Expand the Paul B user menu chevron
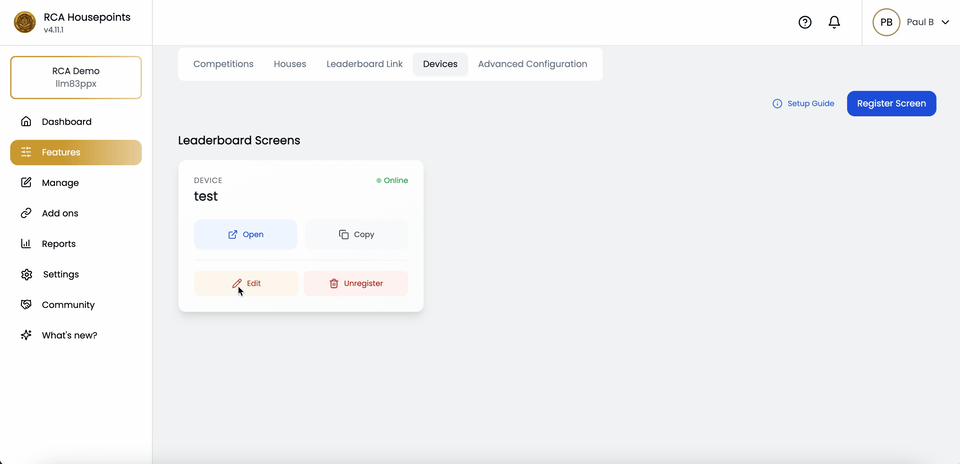This screenshot has height=464, width=960. pos(945,22)
